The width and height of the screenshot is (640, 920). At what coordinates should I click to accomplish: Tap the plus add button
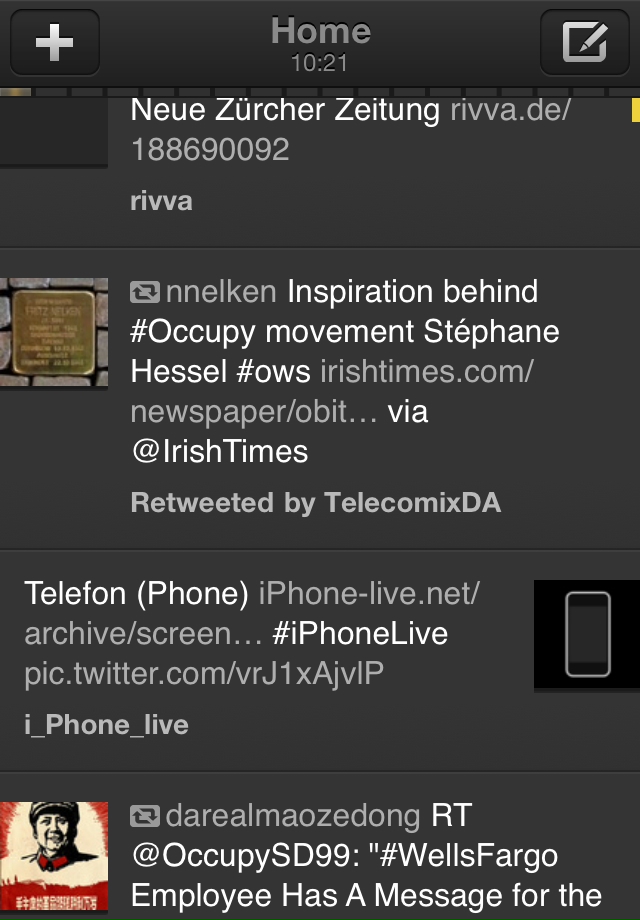coord(55,42)
